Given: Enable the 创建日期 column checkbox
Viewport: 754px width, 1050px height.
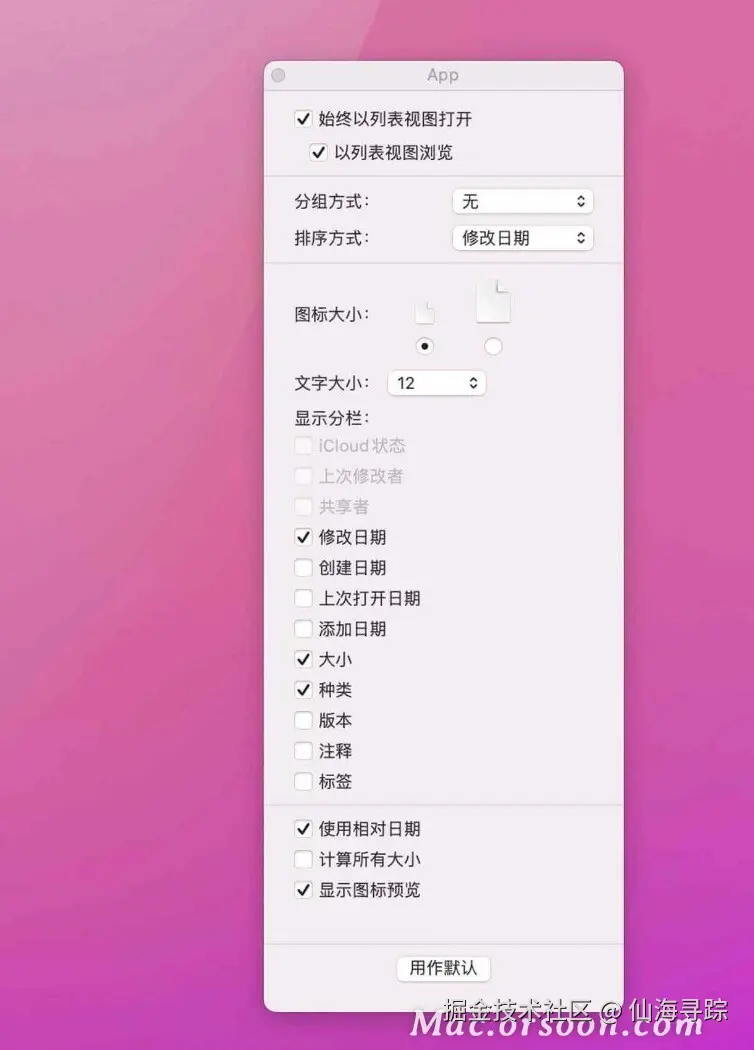Looking at the screenshot, I should [x=303, y=568].
